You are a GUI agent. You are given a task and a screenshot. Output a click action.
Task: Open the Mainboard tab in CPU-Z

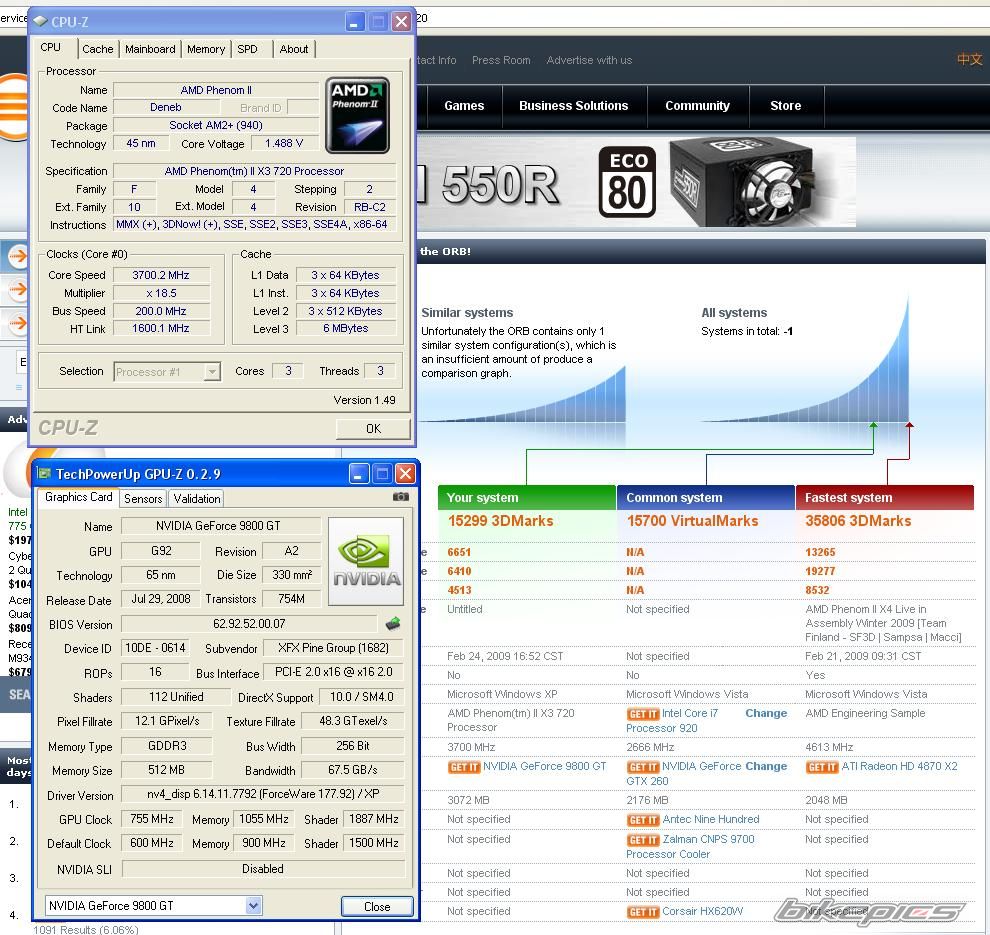pos(150,49)
